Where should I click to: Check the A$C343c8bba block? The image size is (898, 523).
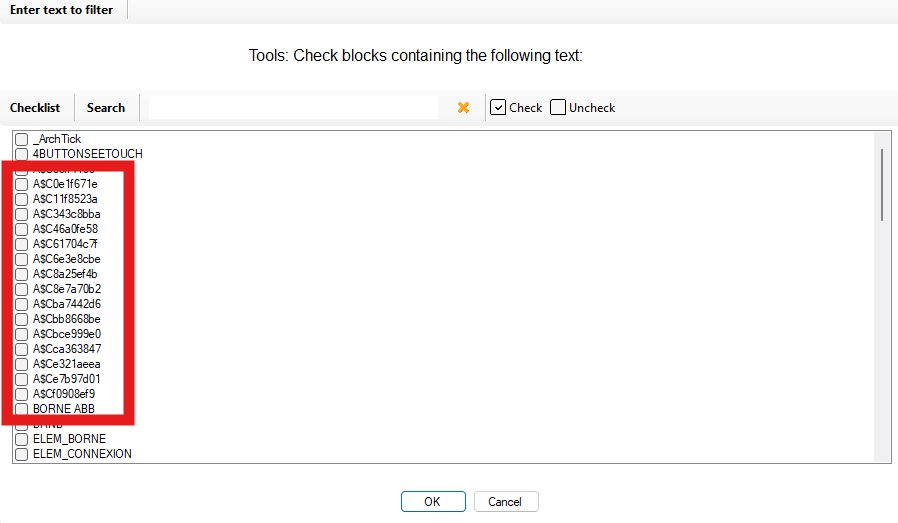[21, 214]
